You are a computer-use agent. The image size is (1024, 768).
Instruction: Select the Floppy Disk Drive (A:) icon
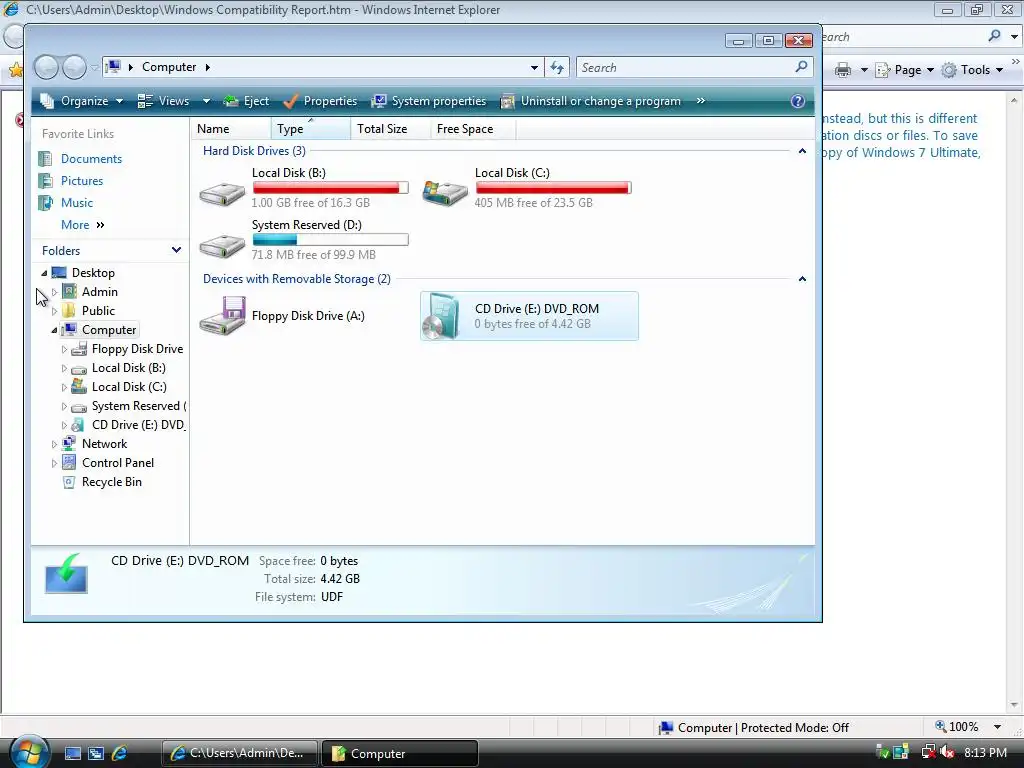pyautogui.click(x=222, y=316)
